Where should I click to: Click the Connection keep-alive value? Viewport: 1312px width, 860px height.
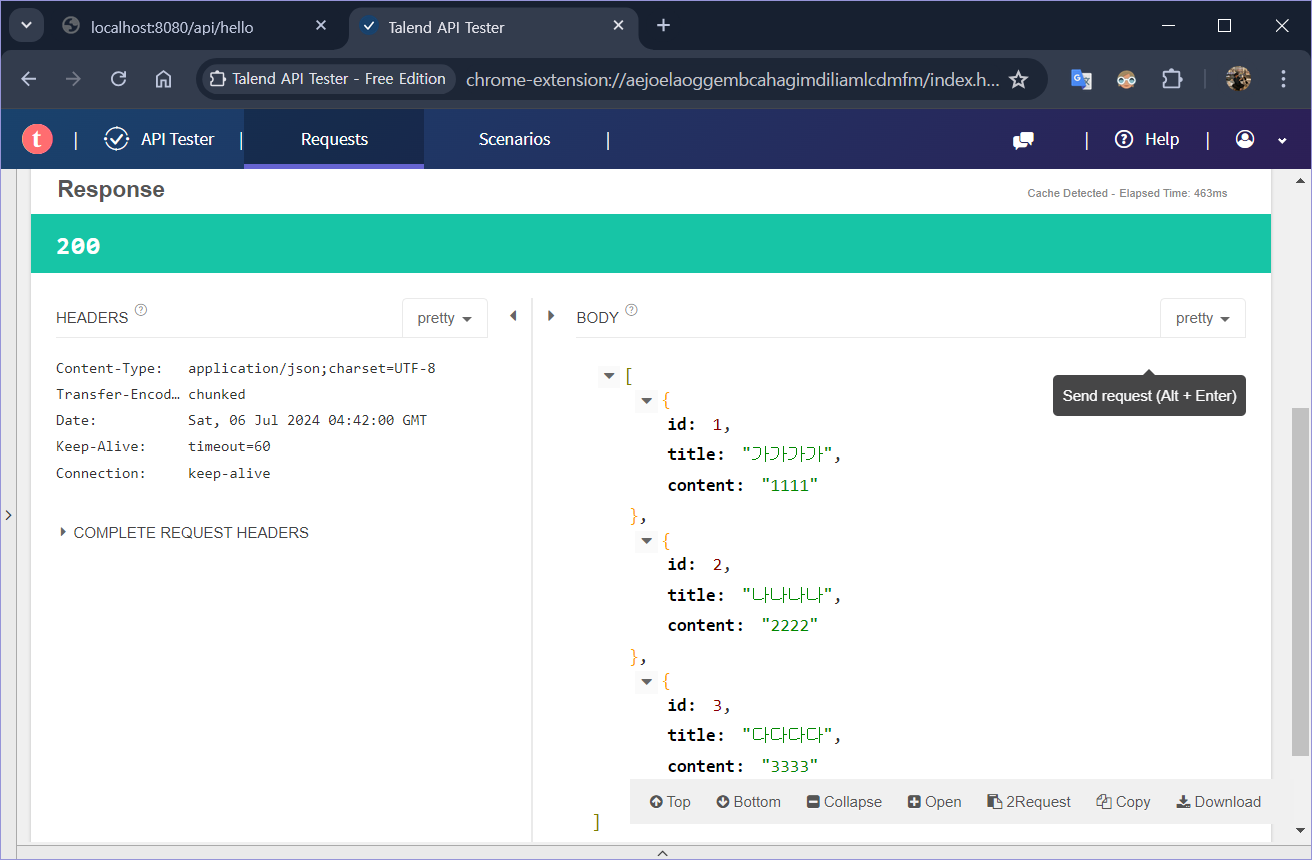(229, 474)
